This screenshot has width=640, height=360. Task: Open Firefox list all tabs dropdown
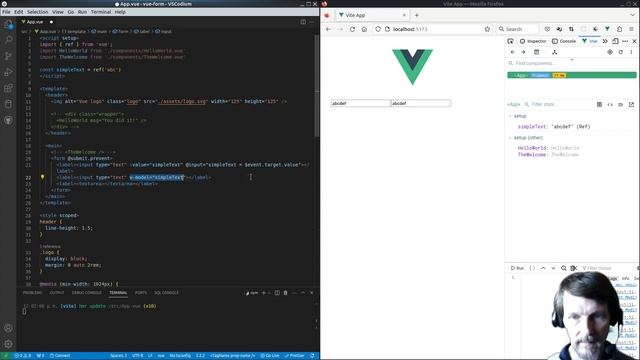632,15
